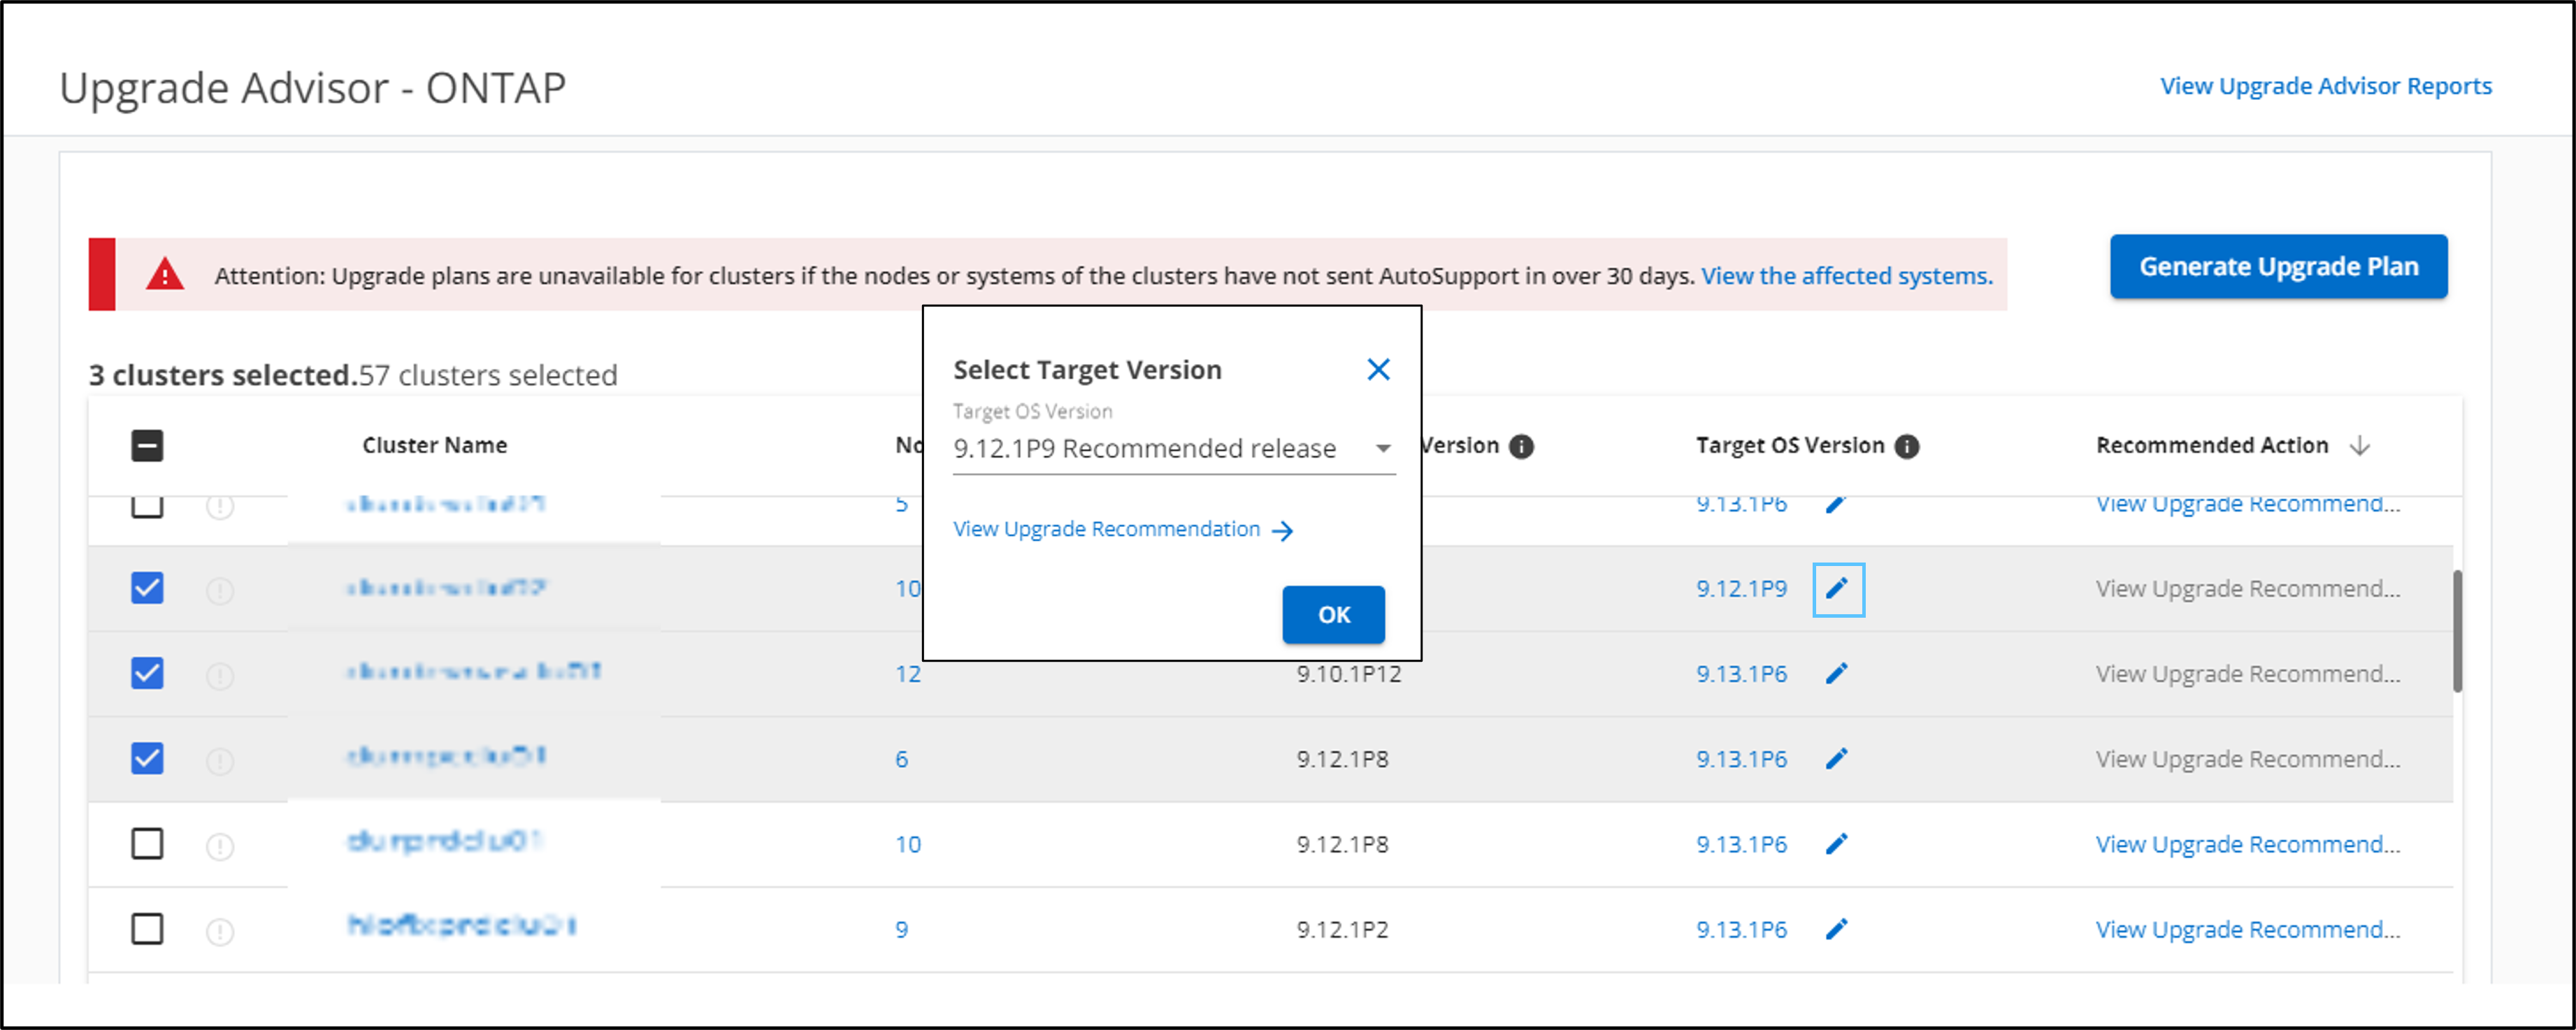Toggle the select-all header checkbox

(x=147, y=445)
